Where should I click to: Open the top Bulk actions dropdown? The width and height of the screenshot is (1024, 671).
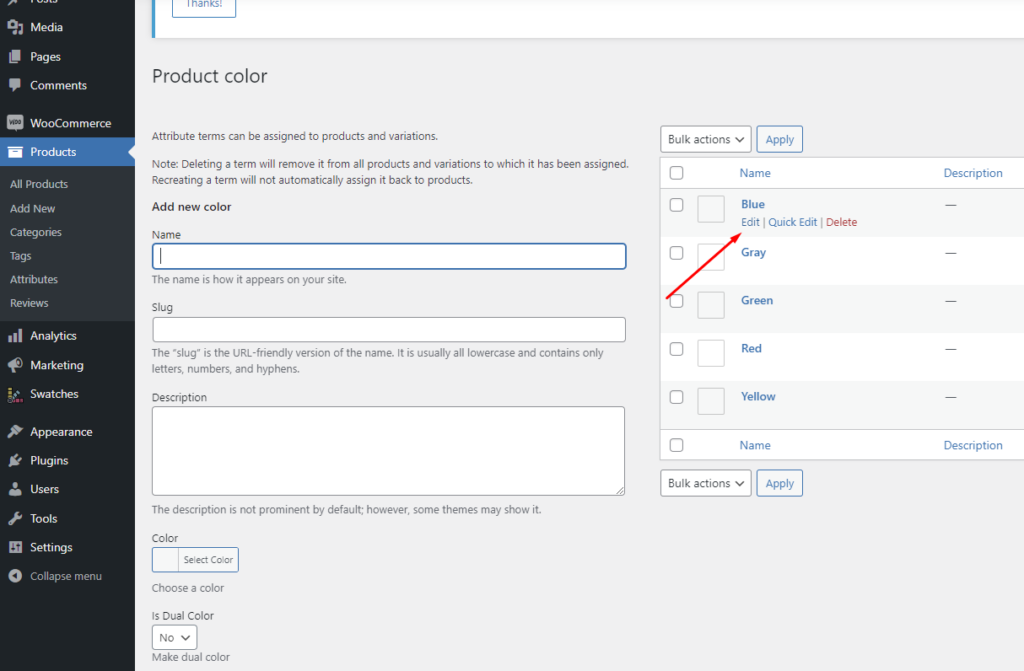point(705,139)
